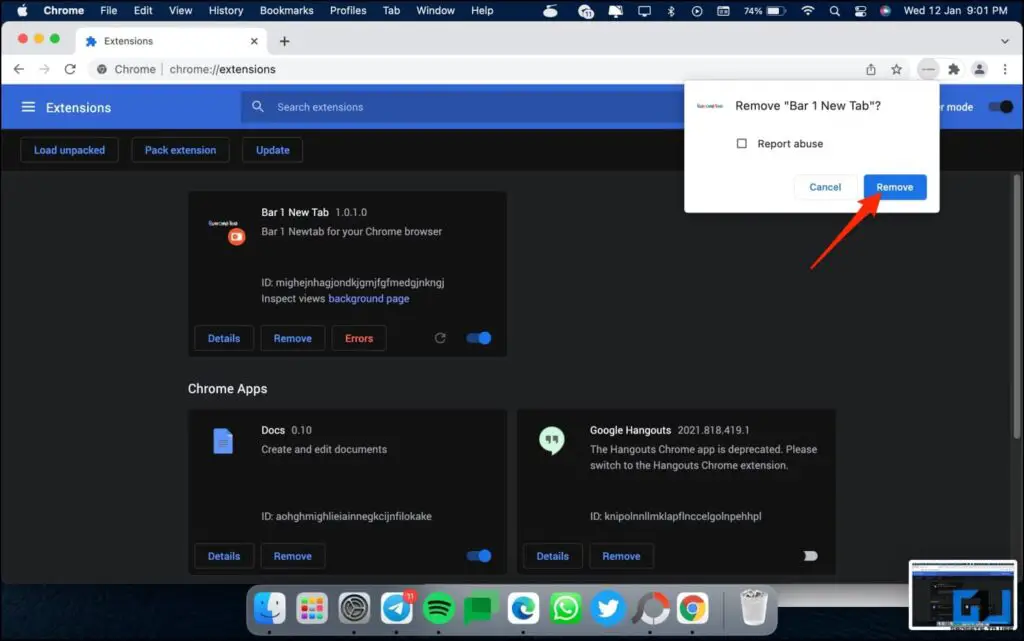Image resolution: width=1024 pixels, height=641 pixels.
Task: Open Wi-Fi status in the menu bar
Action: 808,10
